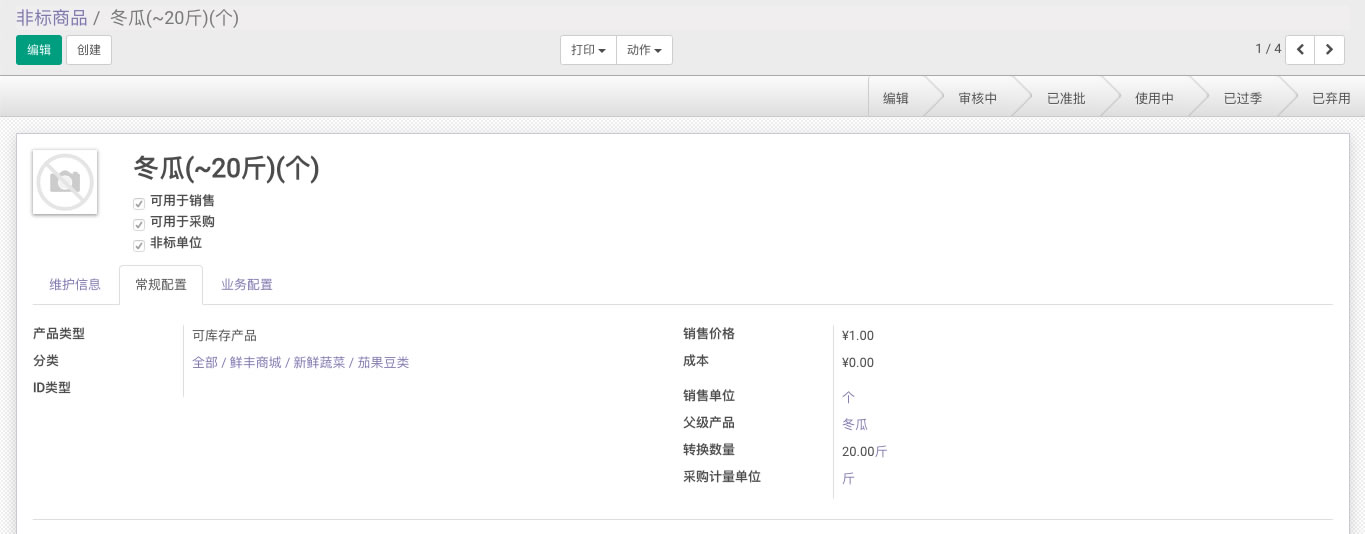Viewport: 1365px width, 534px height.
Task: Click the 销售价格 field label
Action: [x=709, y=334]
